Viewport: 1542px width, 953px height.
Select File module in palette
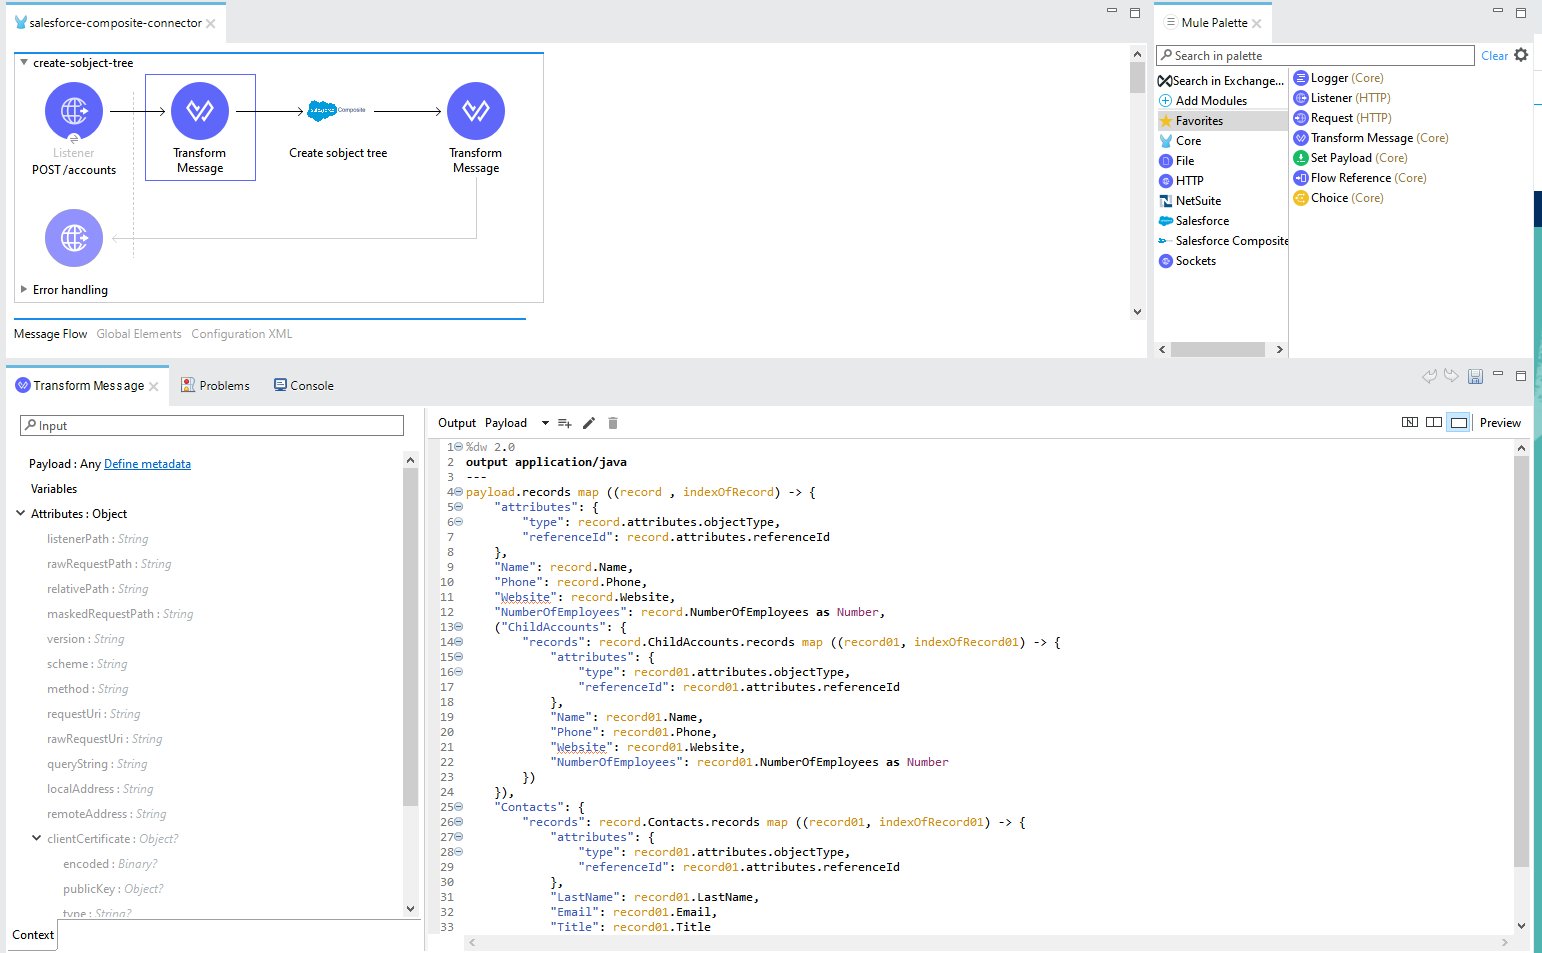[1176, 161]
